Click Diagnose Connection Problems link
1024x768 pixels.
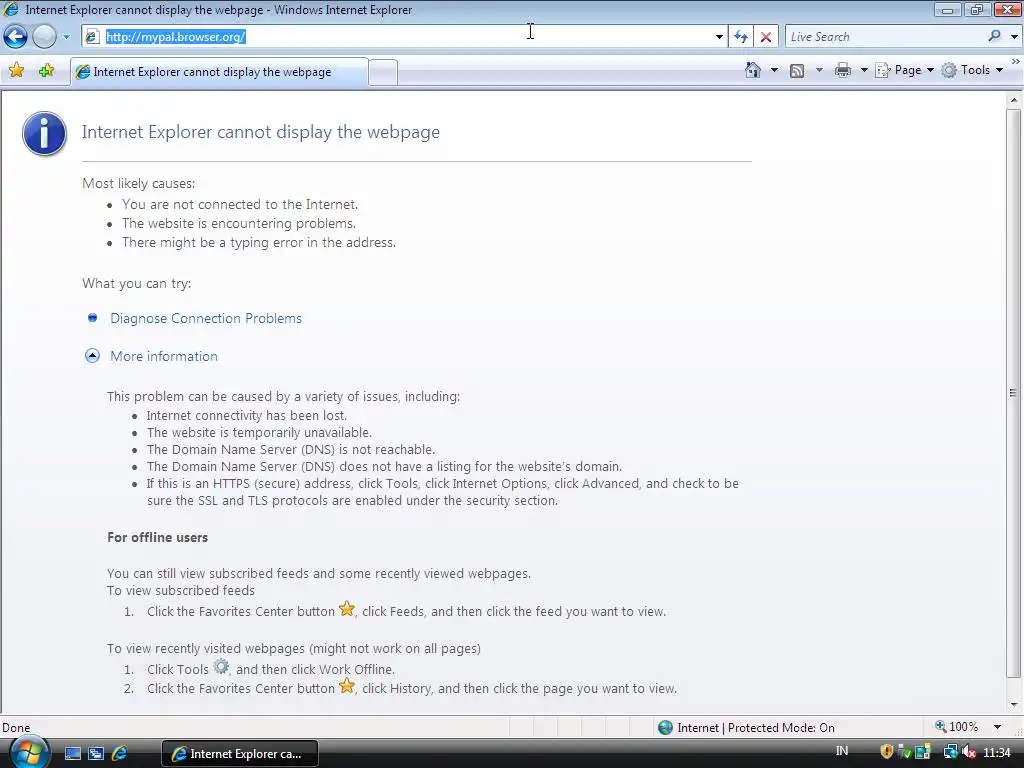click(206, 319)
